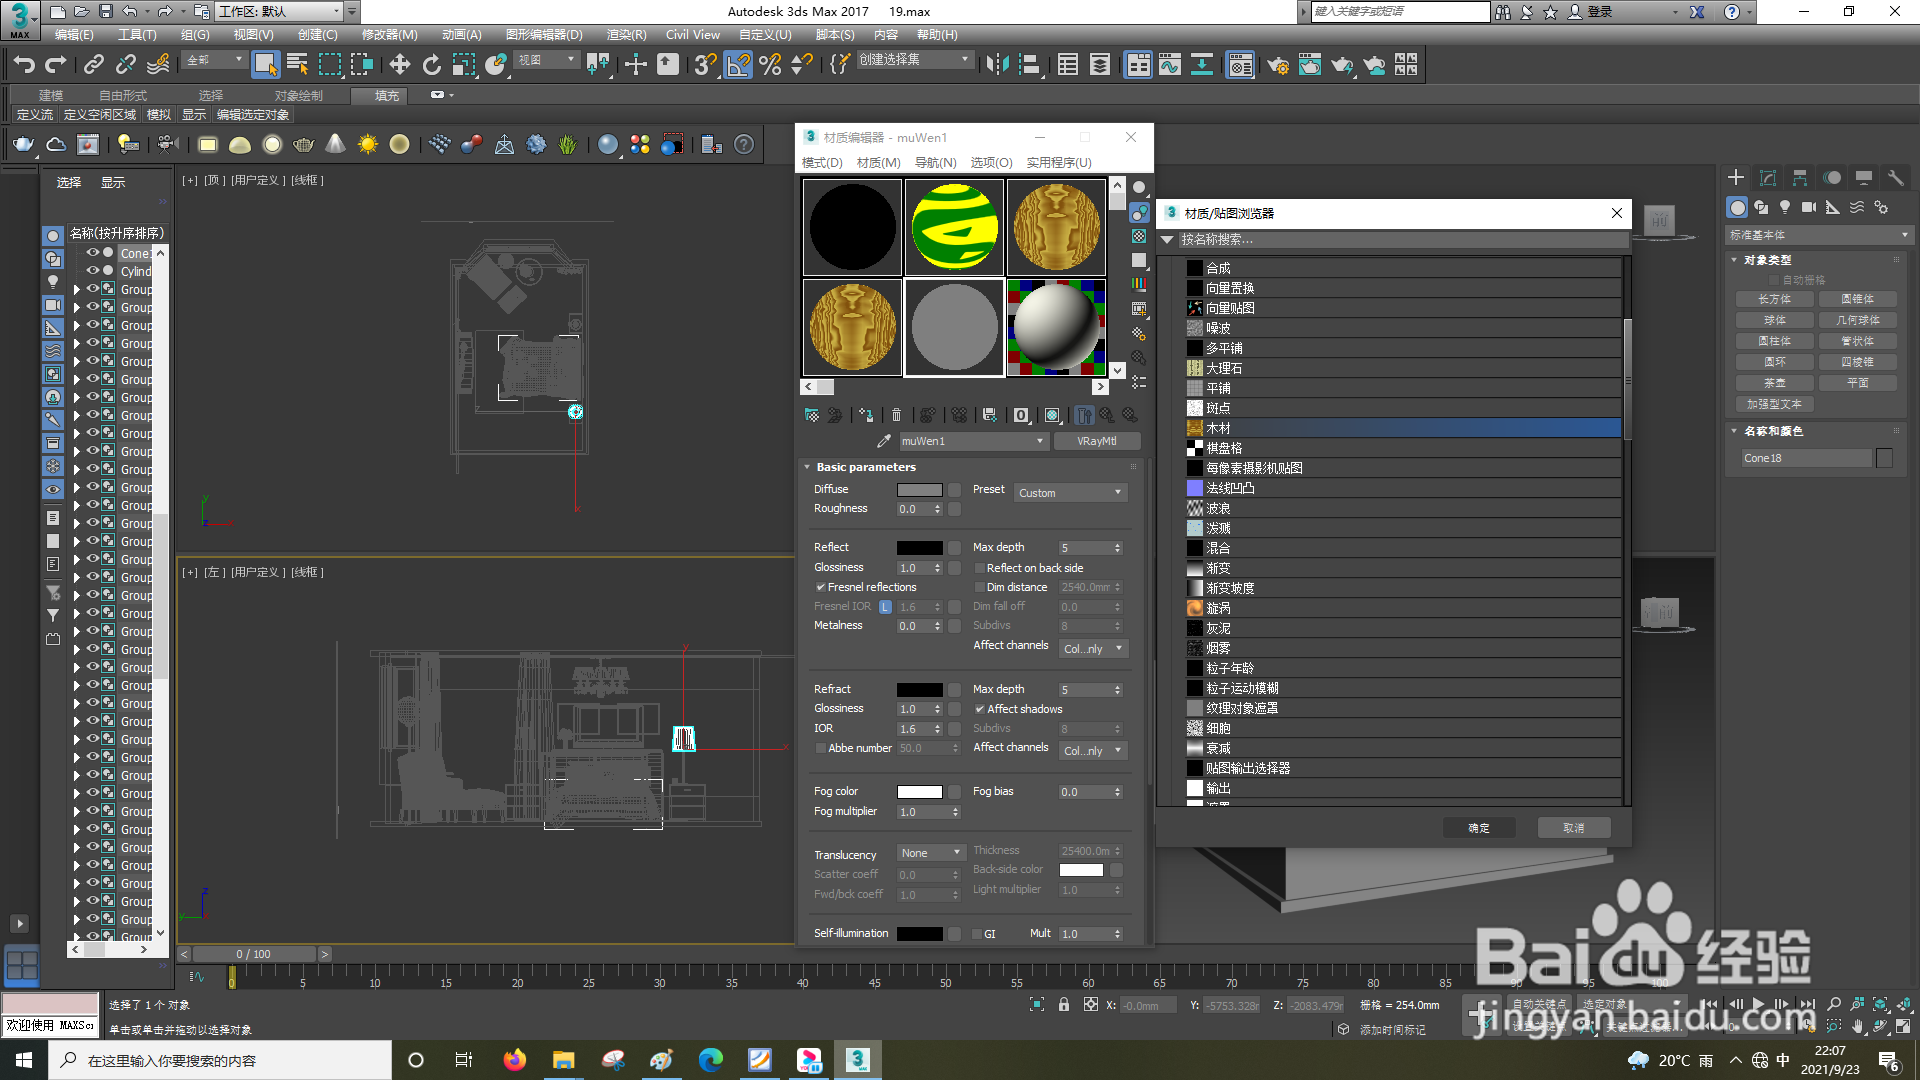
Task: Click the Undo arrow icon
Action: click(24, 66)
